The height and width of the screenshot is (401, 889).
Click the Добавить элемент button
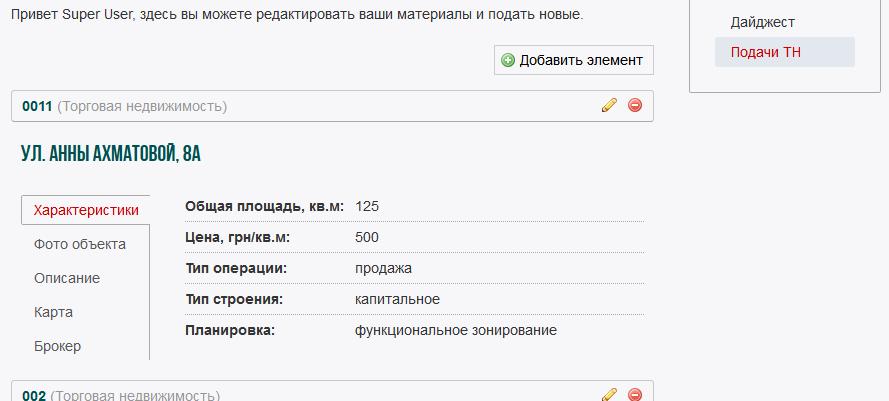[x=573, y=60]
